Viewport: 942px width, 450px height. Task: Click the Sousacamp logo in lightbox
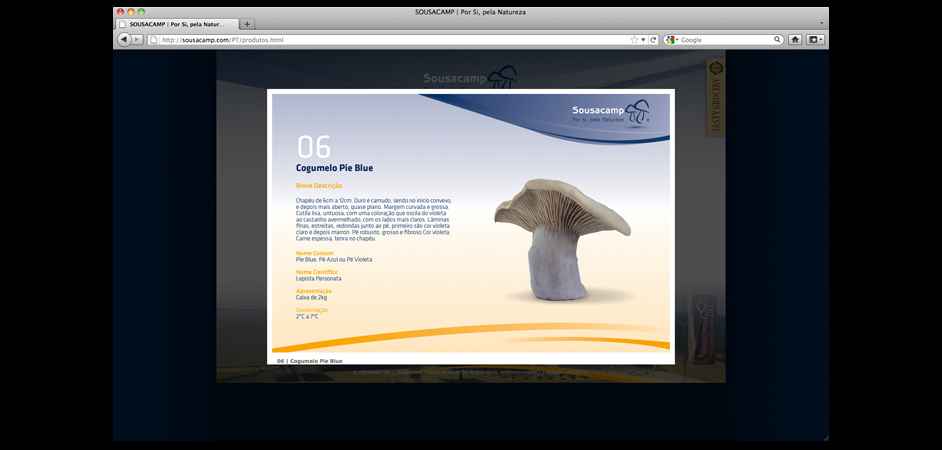(x=610, y=112)
